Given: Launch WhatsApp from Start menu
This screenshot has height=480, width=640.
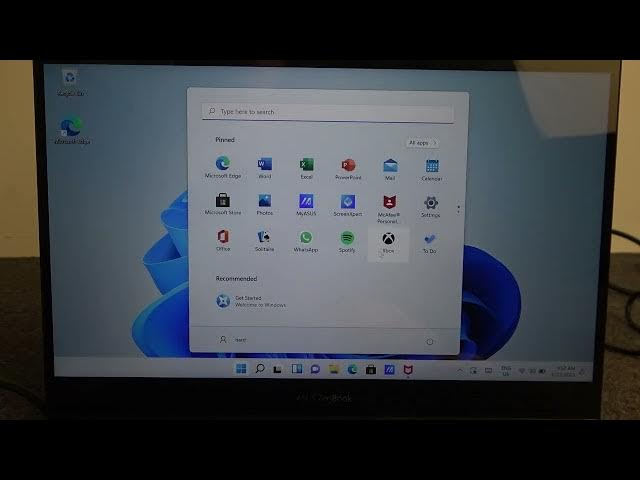Looking at the screenshot, I should click(306, 242).
